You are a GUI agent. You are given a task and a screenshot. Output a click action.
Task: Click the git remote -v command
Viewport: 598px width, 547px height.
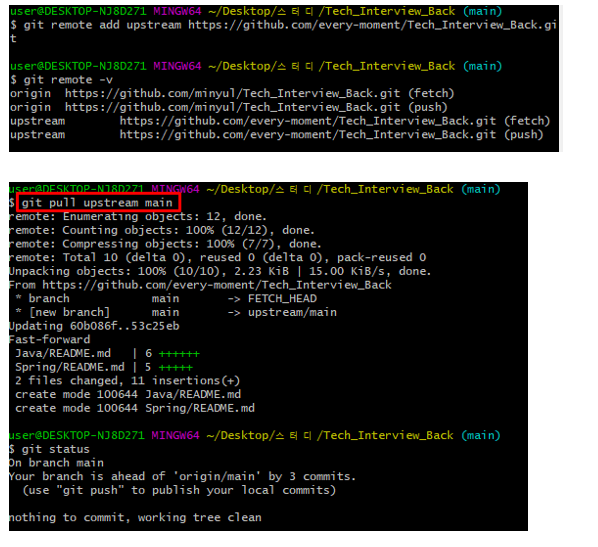click(61, 80)
